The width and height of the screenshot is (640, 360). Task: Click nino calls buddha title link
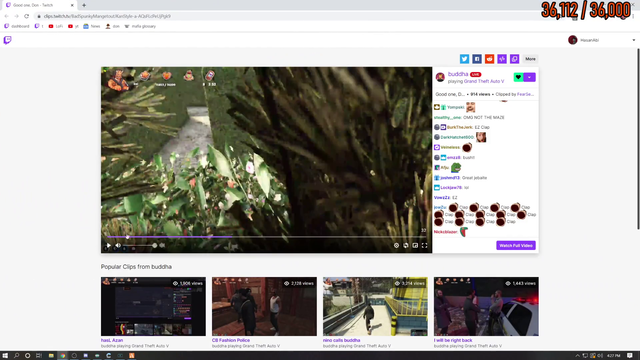click(x=341, y=340)
